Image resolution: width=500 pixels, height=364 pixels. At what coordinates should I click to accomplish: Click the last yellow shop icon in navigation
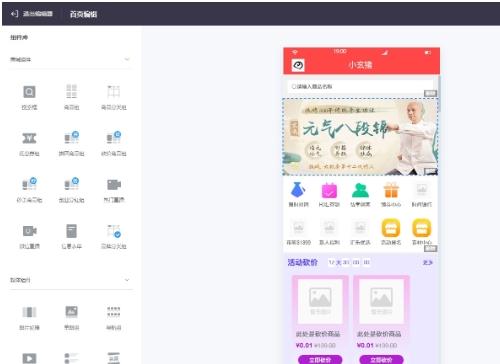(422, 228)
